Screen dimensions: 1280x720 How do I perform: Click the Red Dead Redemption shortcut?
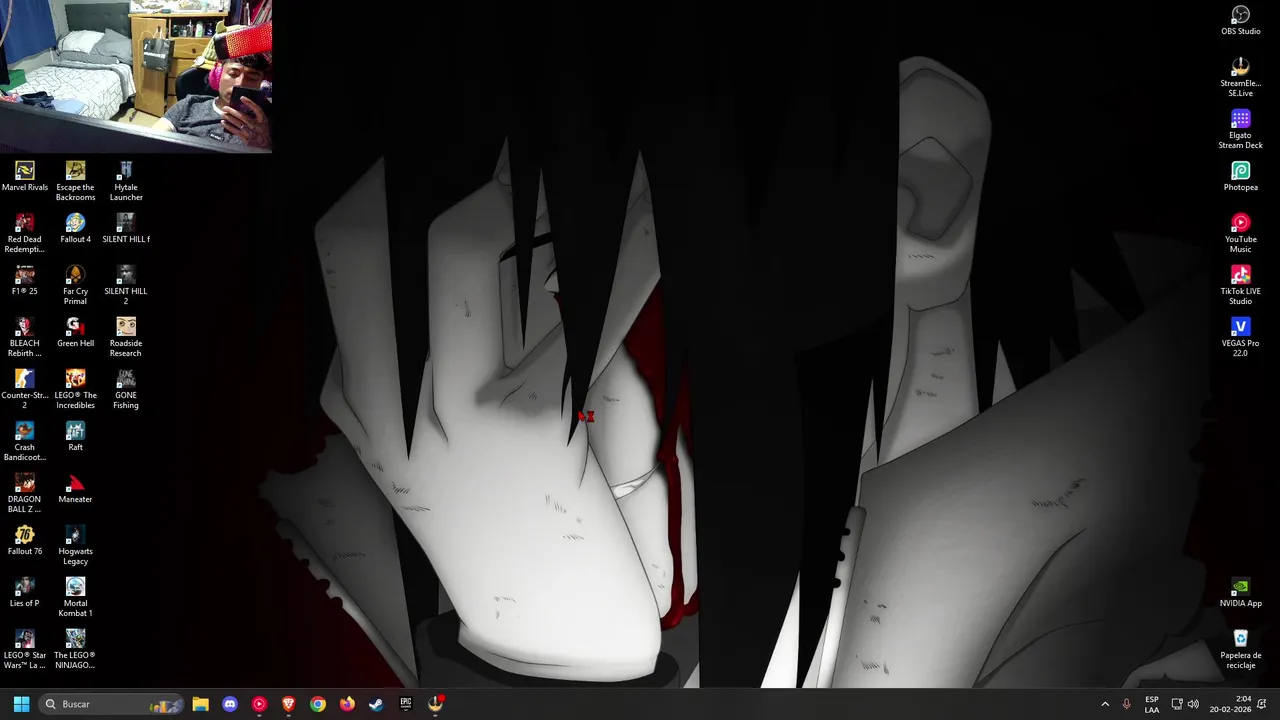coord(25,234)
